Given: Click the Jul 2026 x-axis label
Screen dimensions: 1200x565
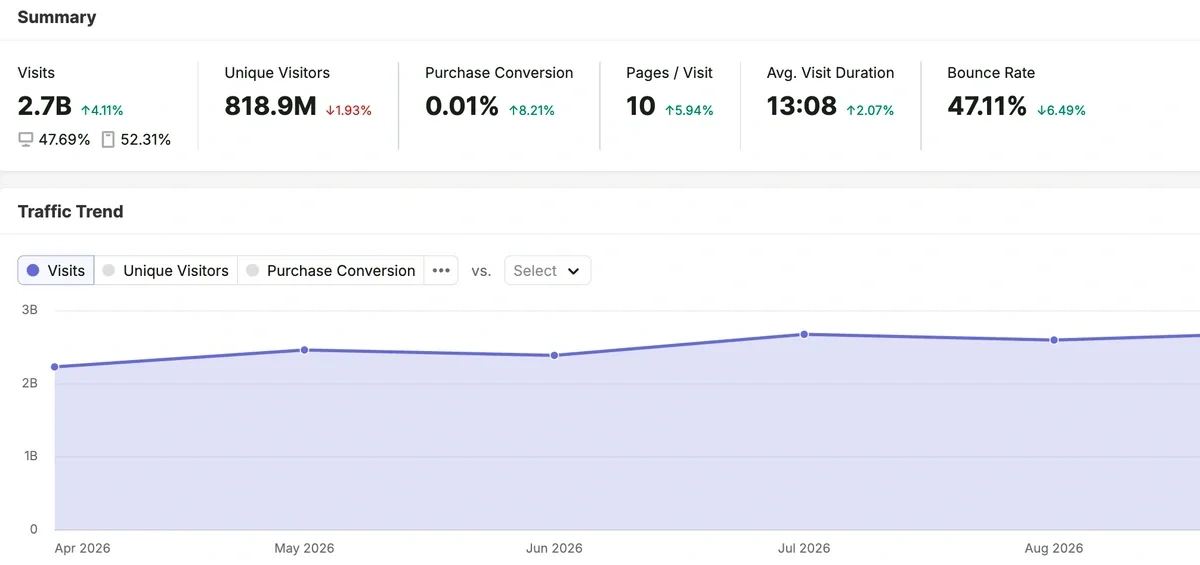Looking at the screenshot, I should tap(804, 548).
